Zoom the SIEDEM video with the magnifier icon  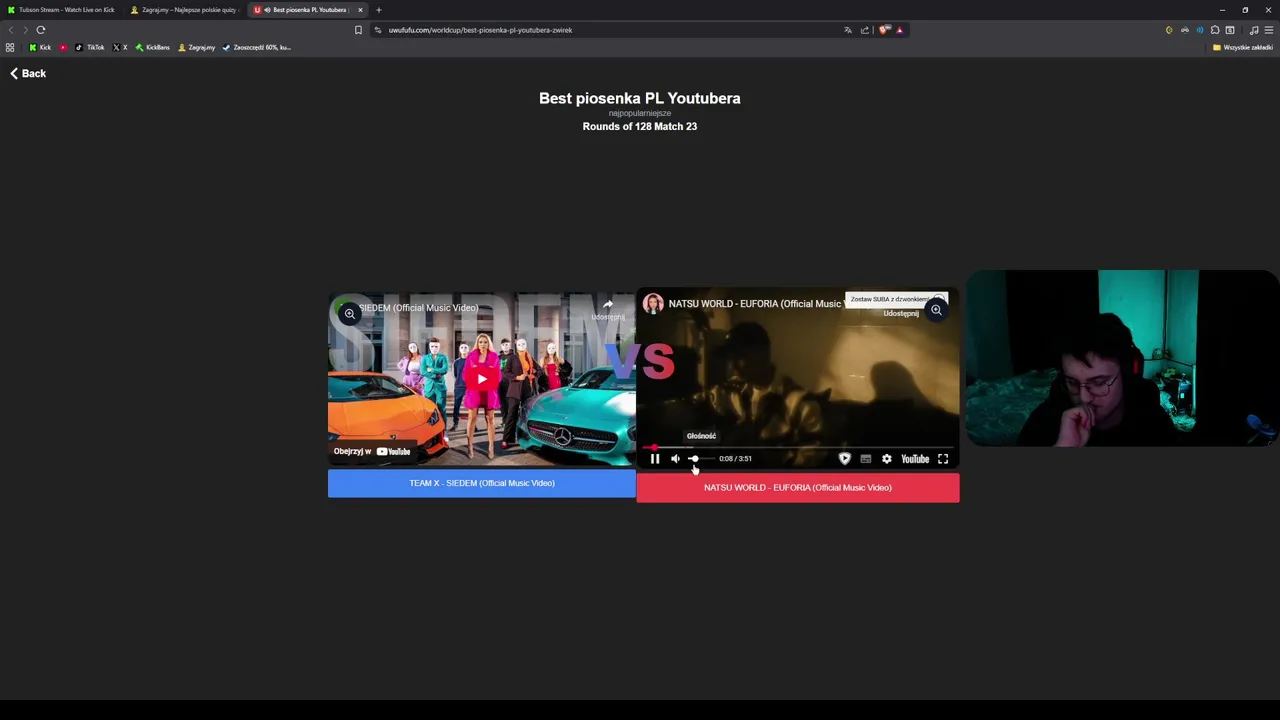[350, 314]
